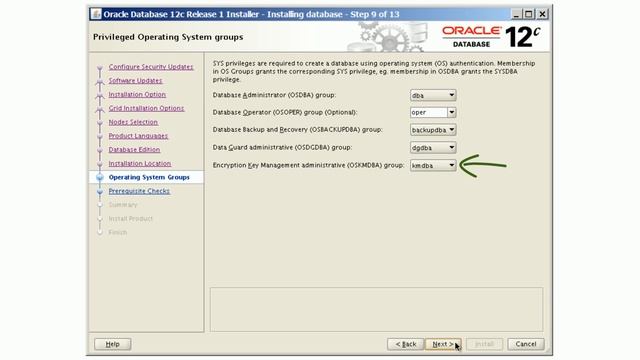Click the Next button
Image resolution: width=640 pixels, height=360 pixels.
pos(443,344)
